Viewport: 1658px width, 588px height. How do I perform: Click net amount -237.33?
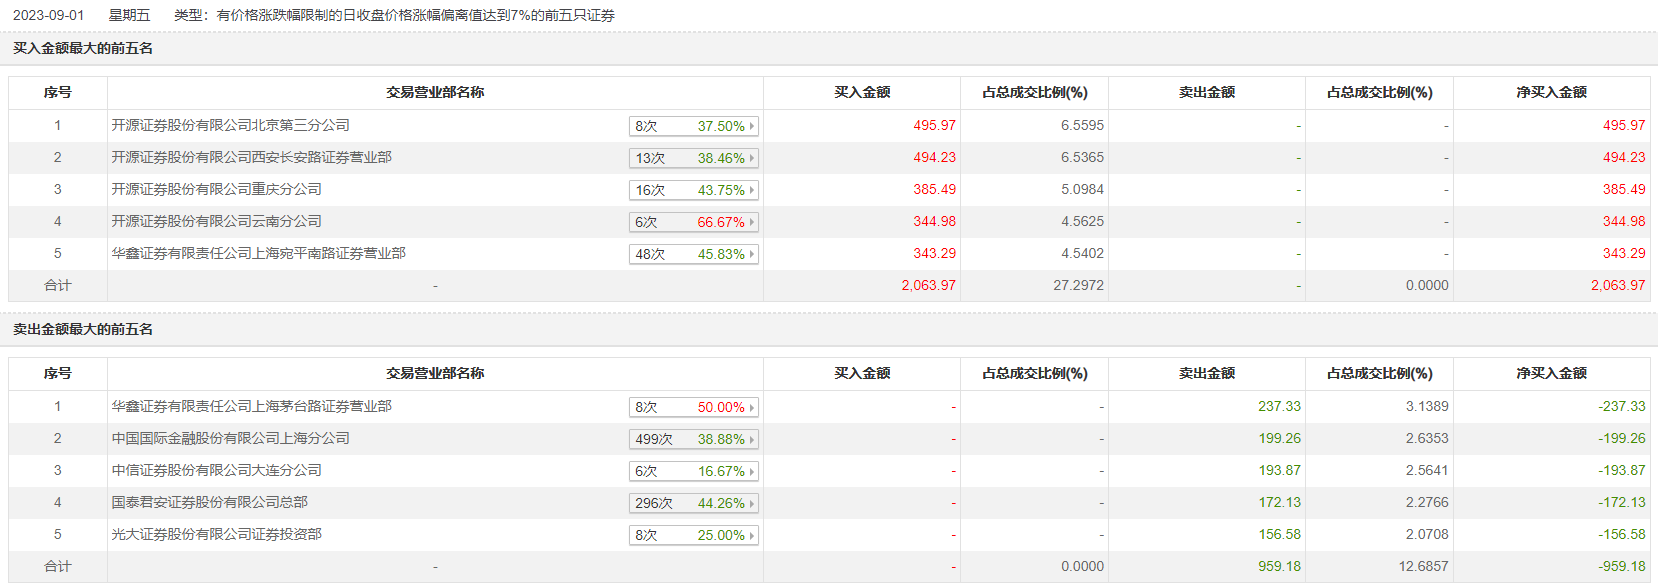pyautogui.click(x=1621, y=406)
